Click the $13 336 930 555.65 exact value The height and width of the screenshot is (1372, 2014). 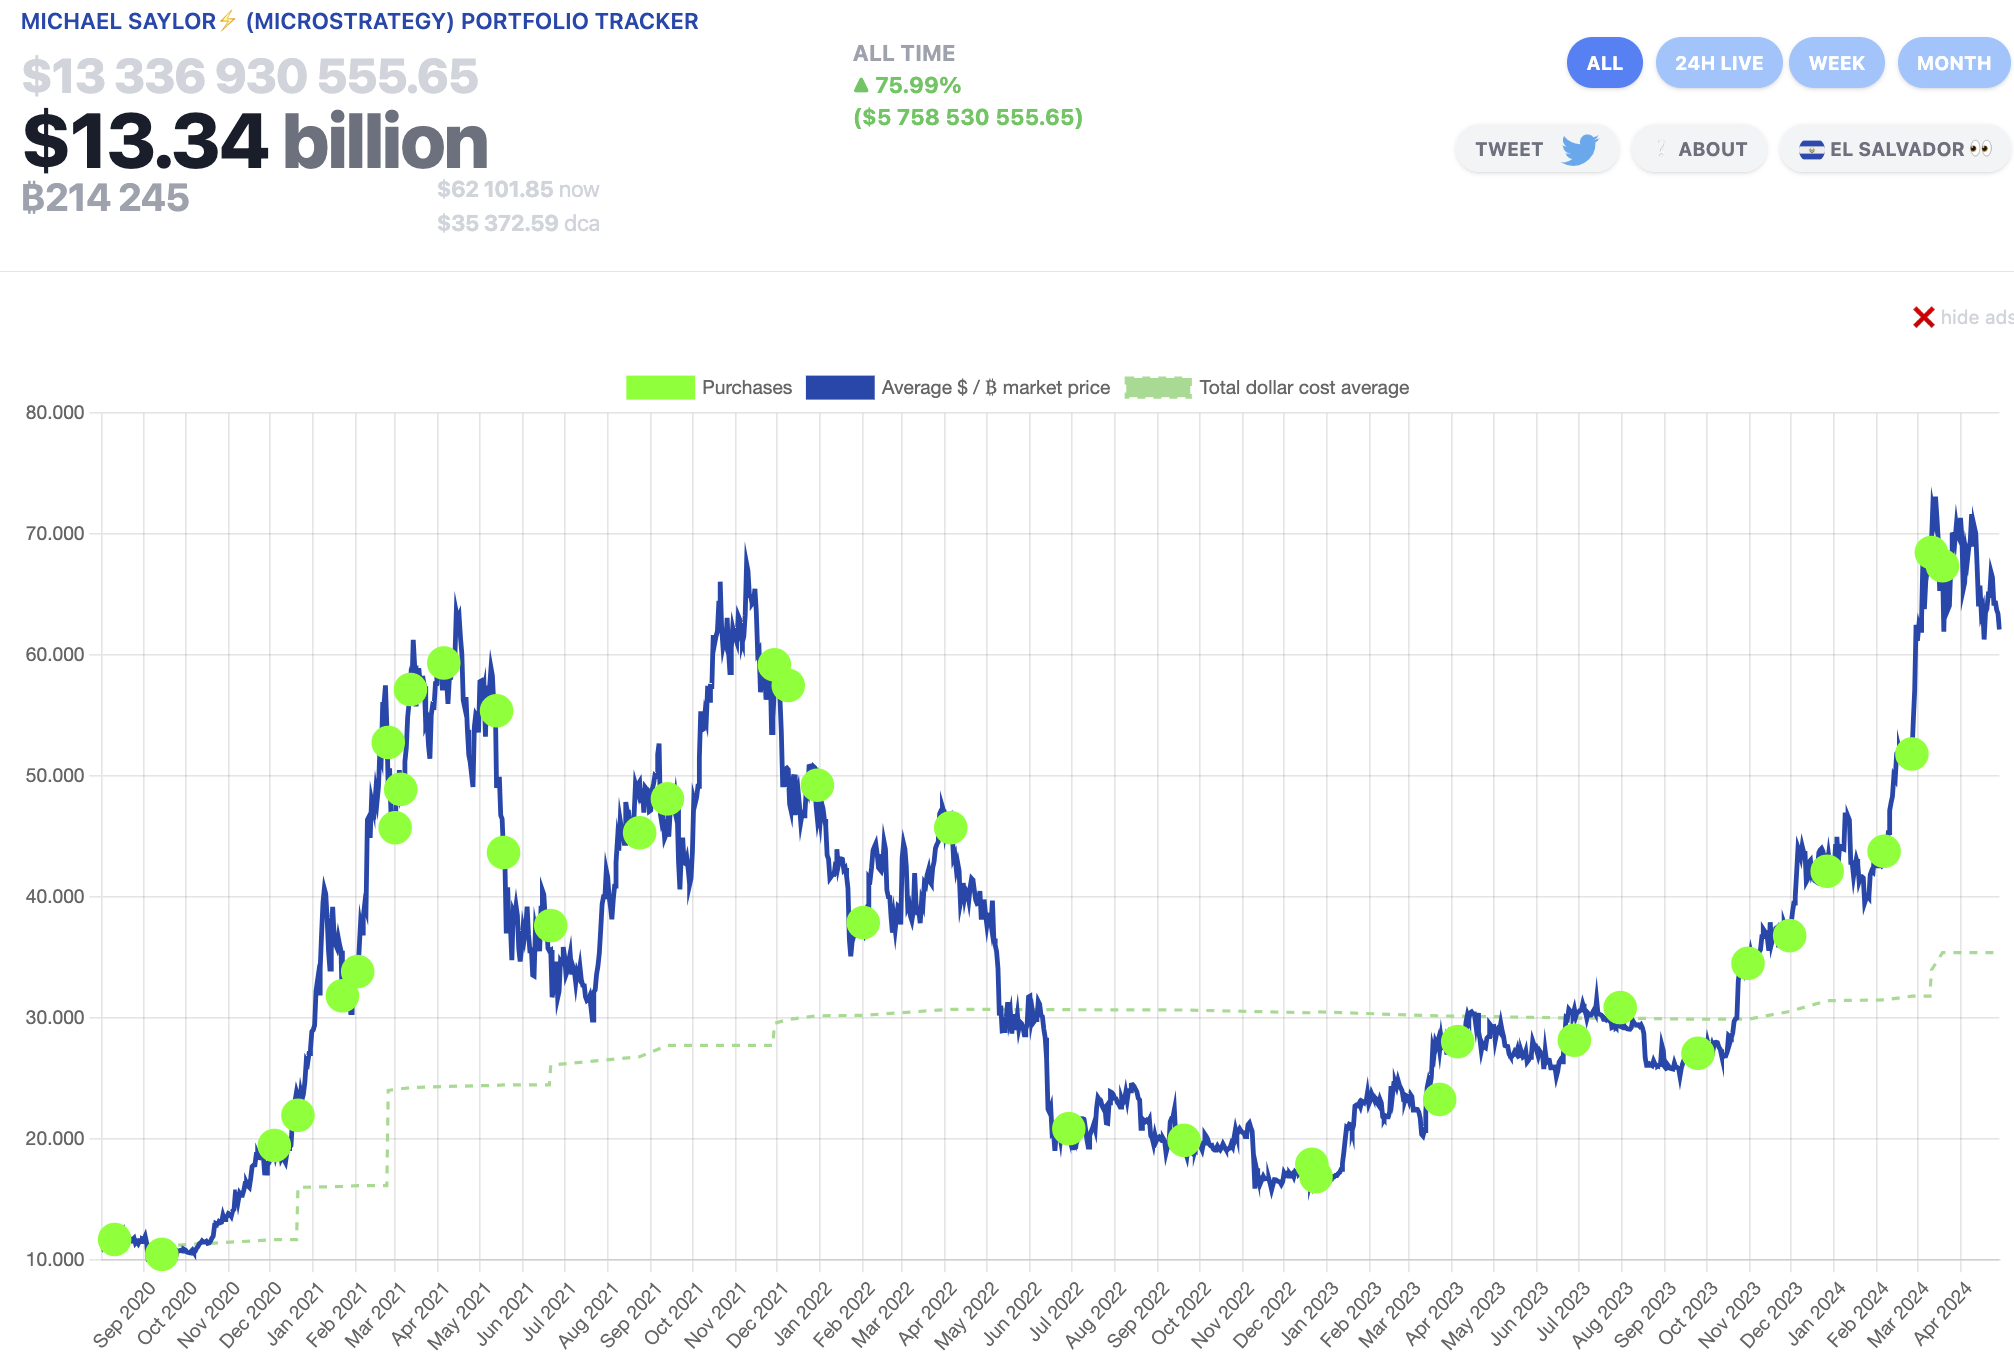coord(250,77)
